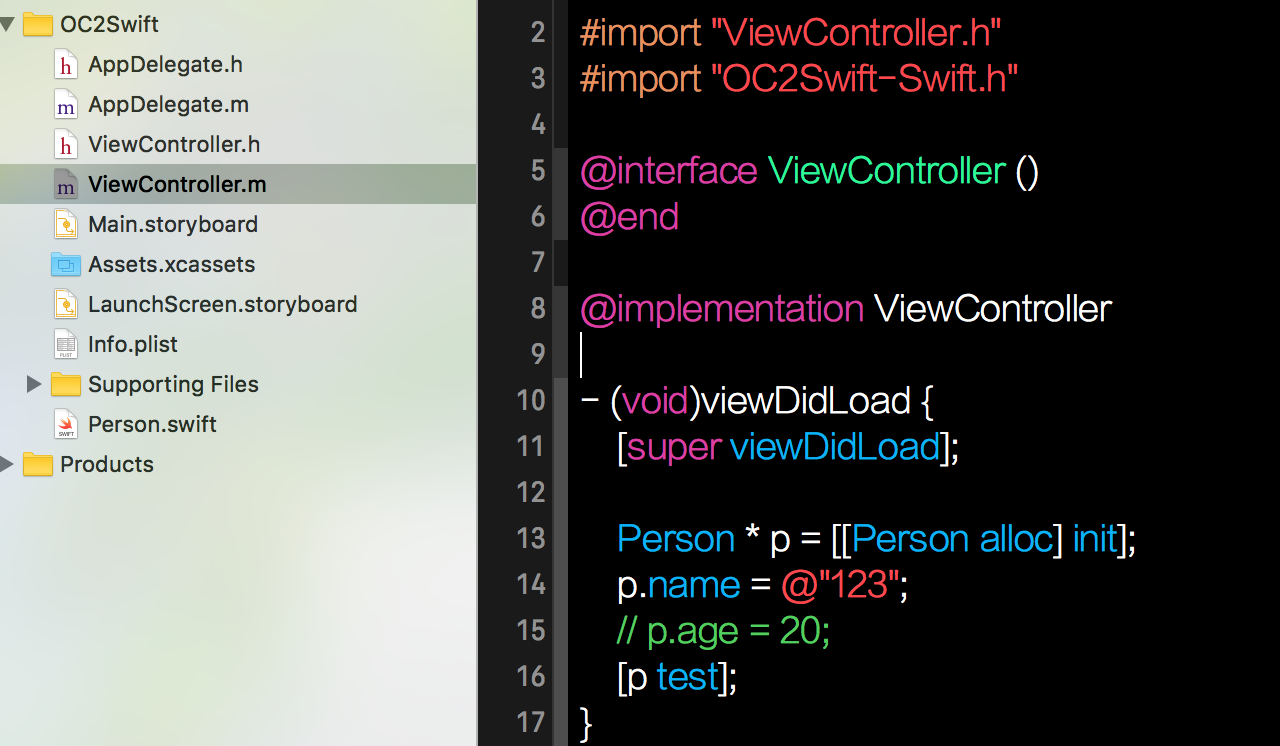Click line number 16 in the gutter
The image size is (1280, 746).
(530, 676)
